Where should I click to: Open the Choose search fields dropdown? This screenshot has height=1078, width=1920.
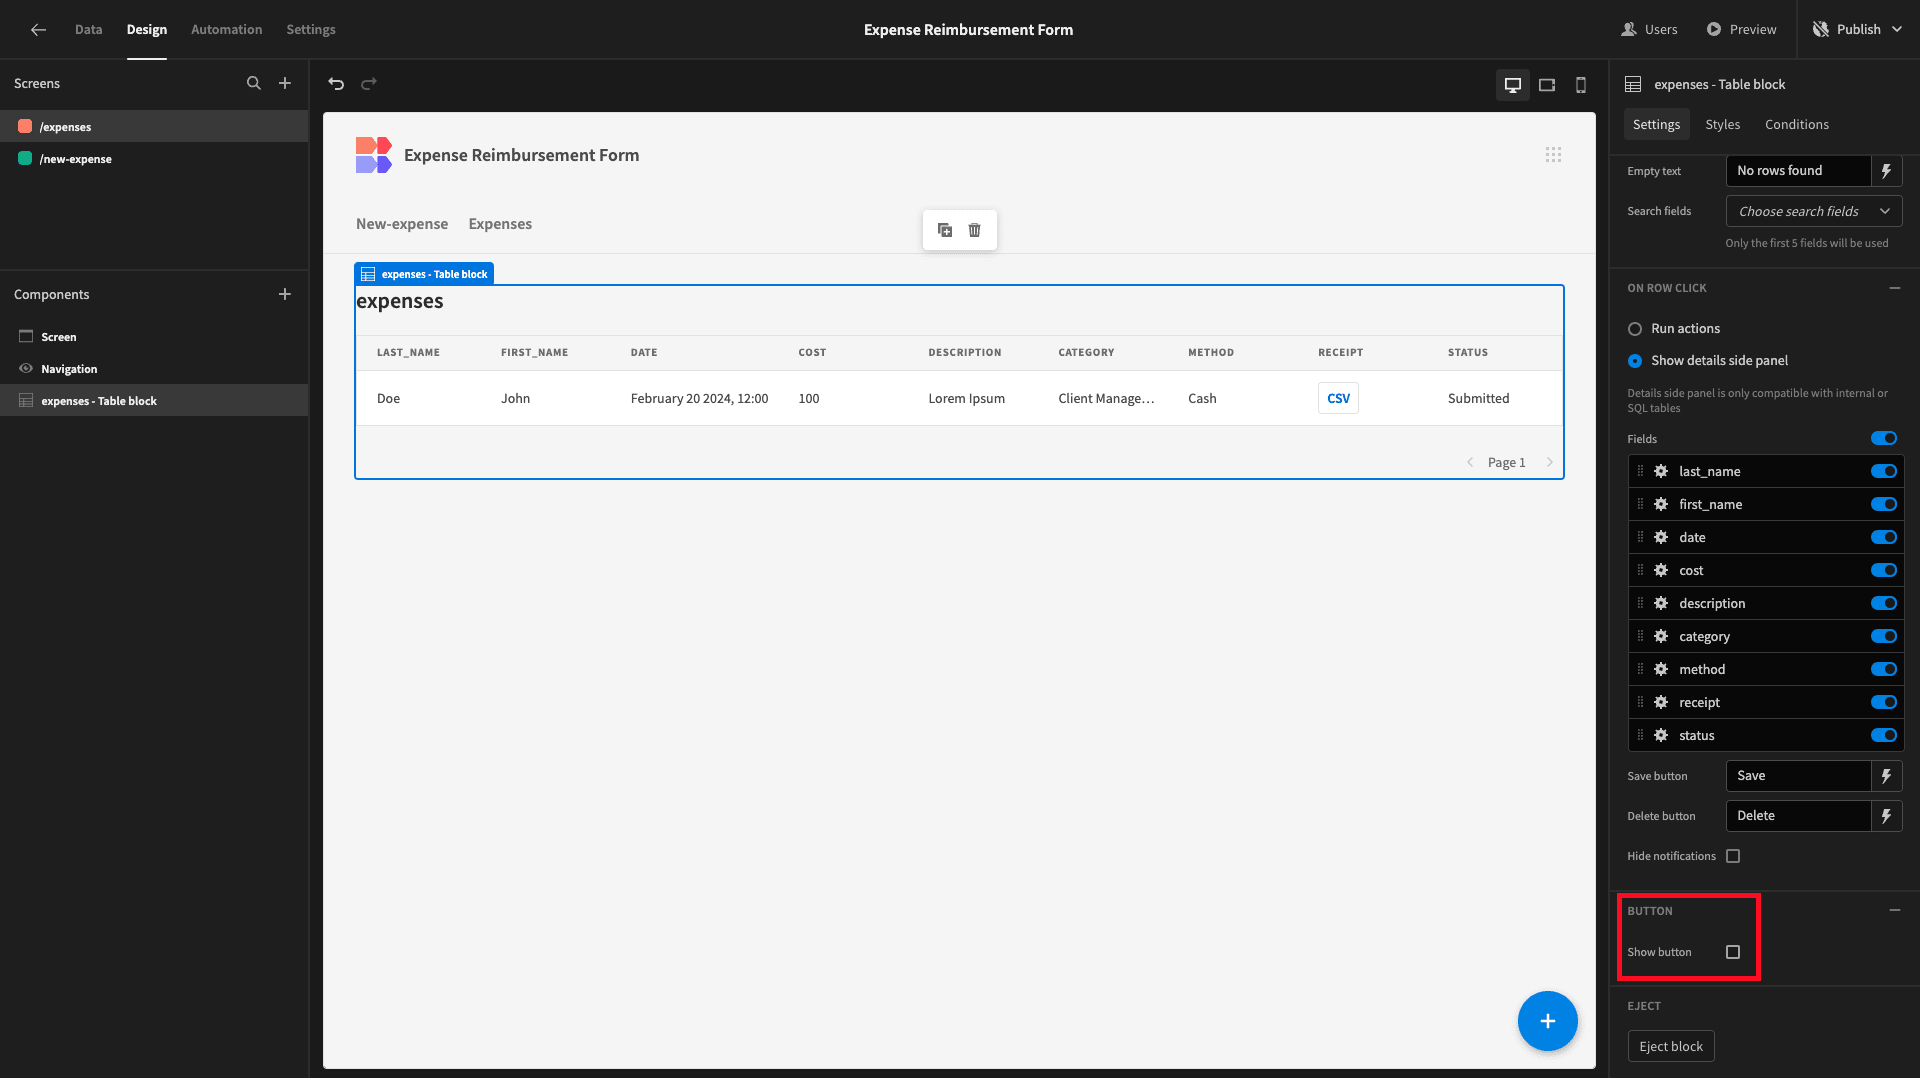[1814, 211]
